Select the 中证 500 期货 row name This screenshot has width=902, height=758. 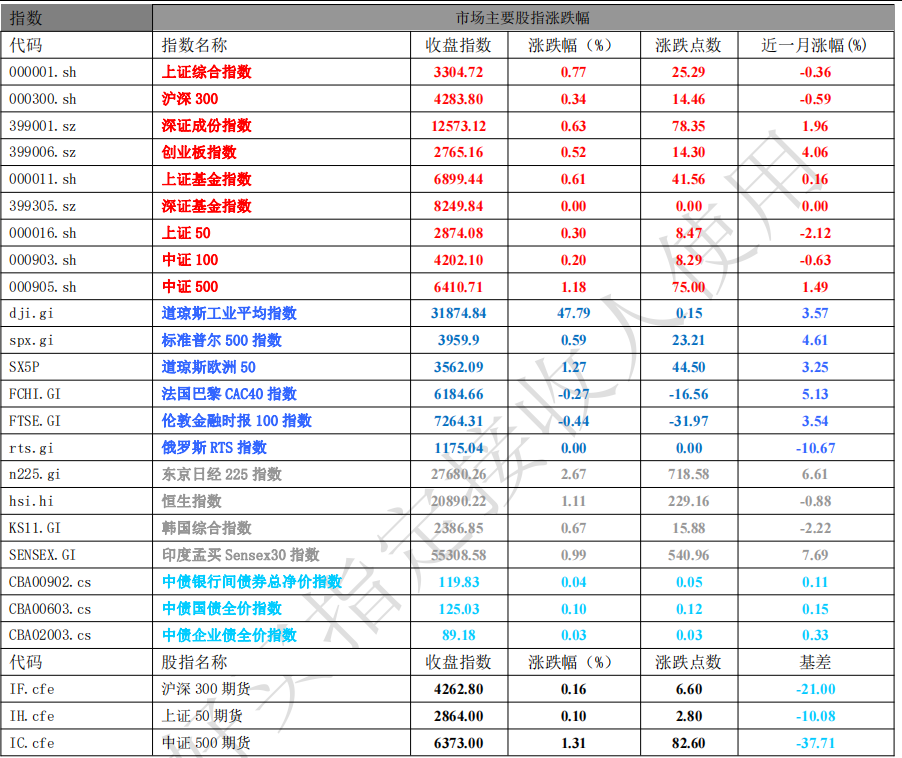[x=206, y=743]
